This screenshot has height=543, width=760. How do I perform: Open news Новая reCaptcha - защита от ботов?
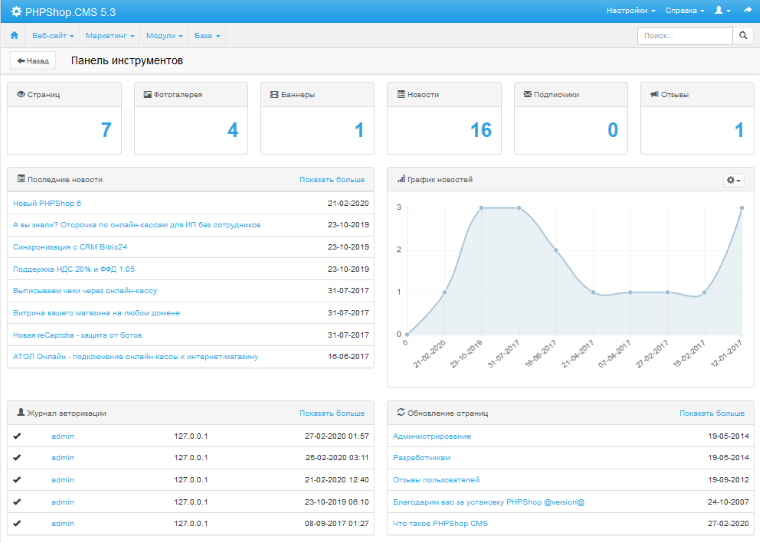point(77,335)
